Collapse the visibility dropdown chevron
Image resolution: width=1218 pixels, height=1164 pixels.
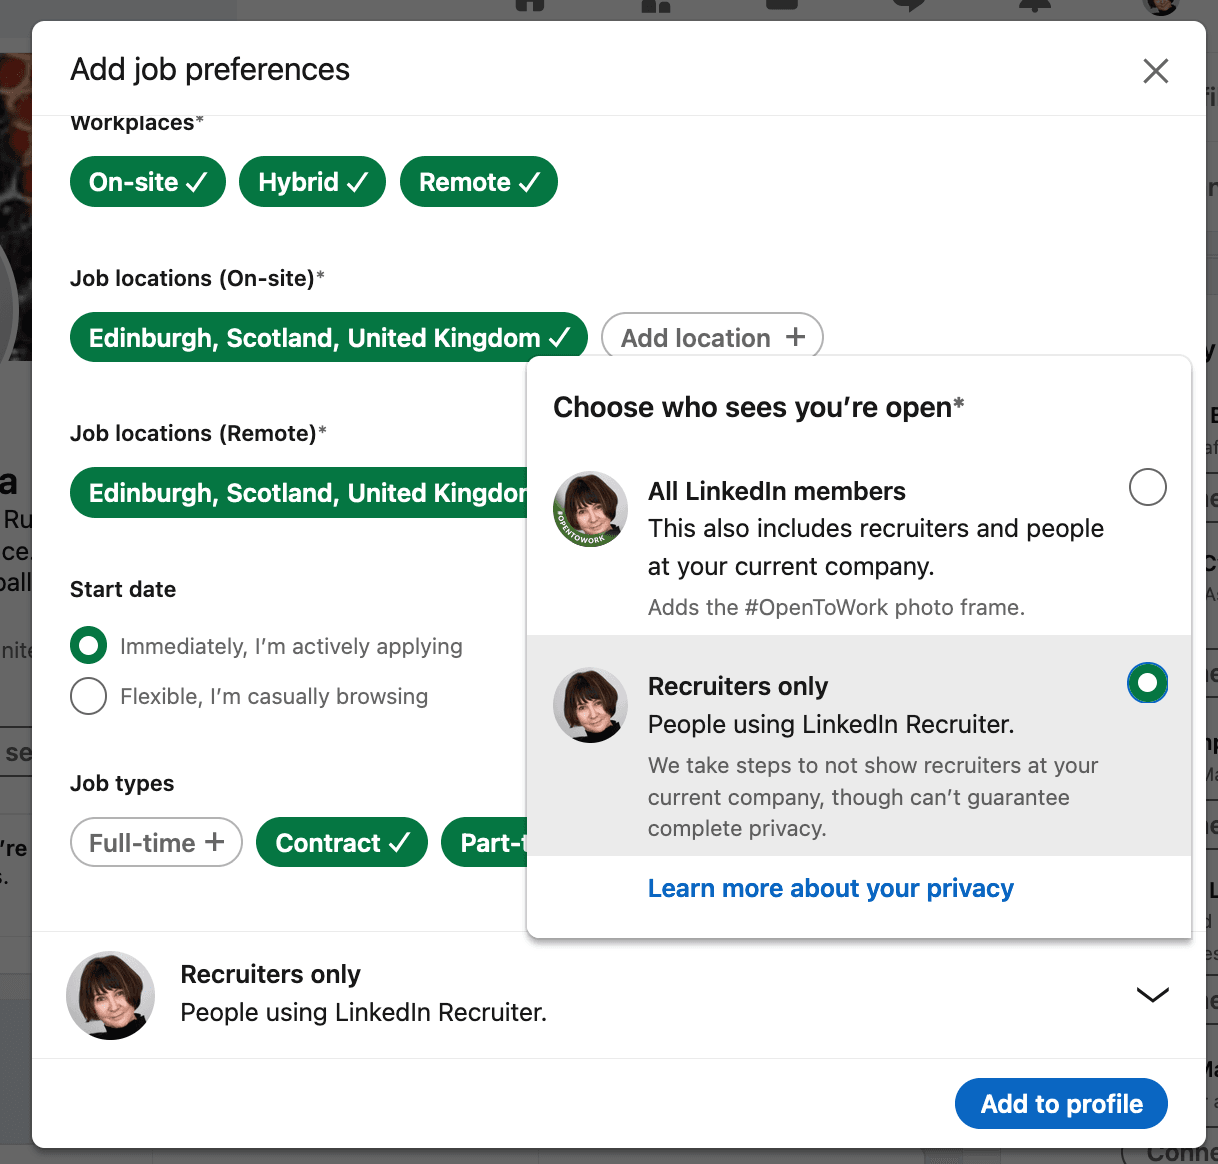[x=1152, y=994]
